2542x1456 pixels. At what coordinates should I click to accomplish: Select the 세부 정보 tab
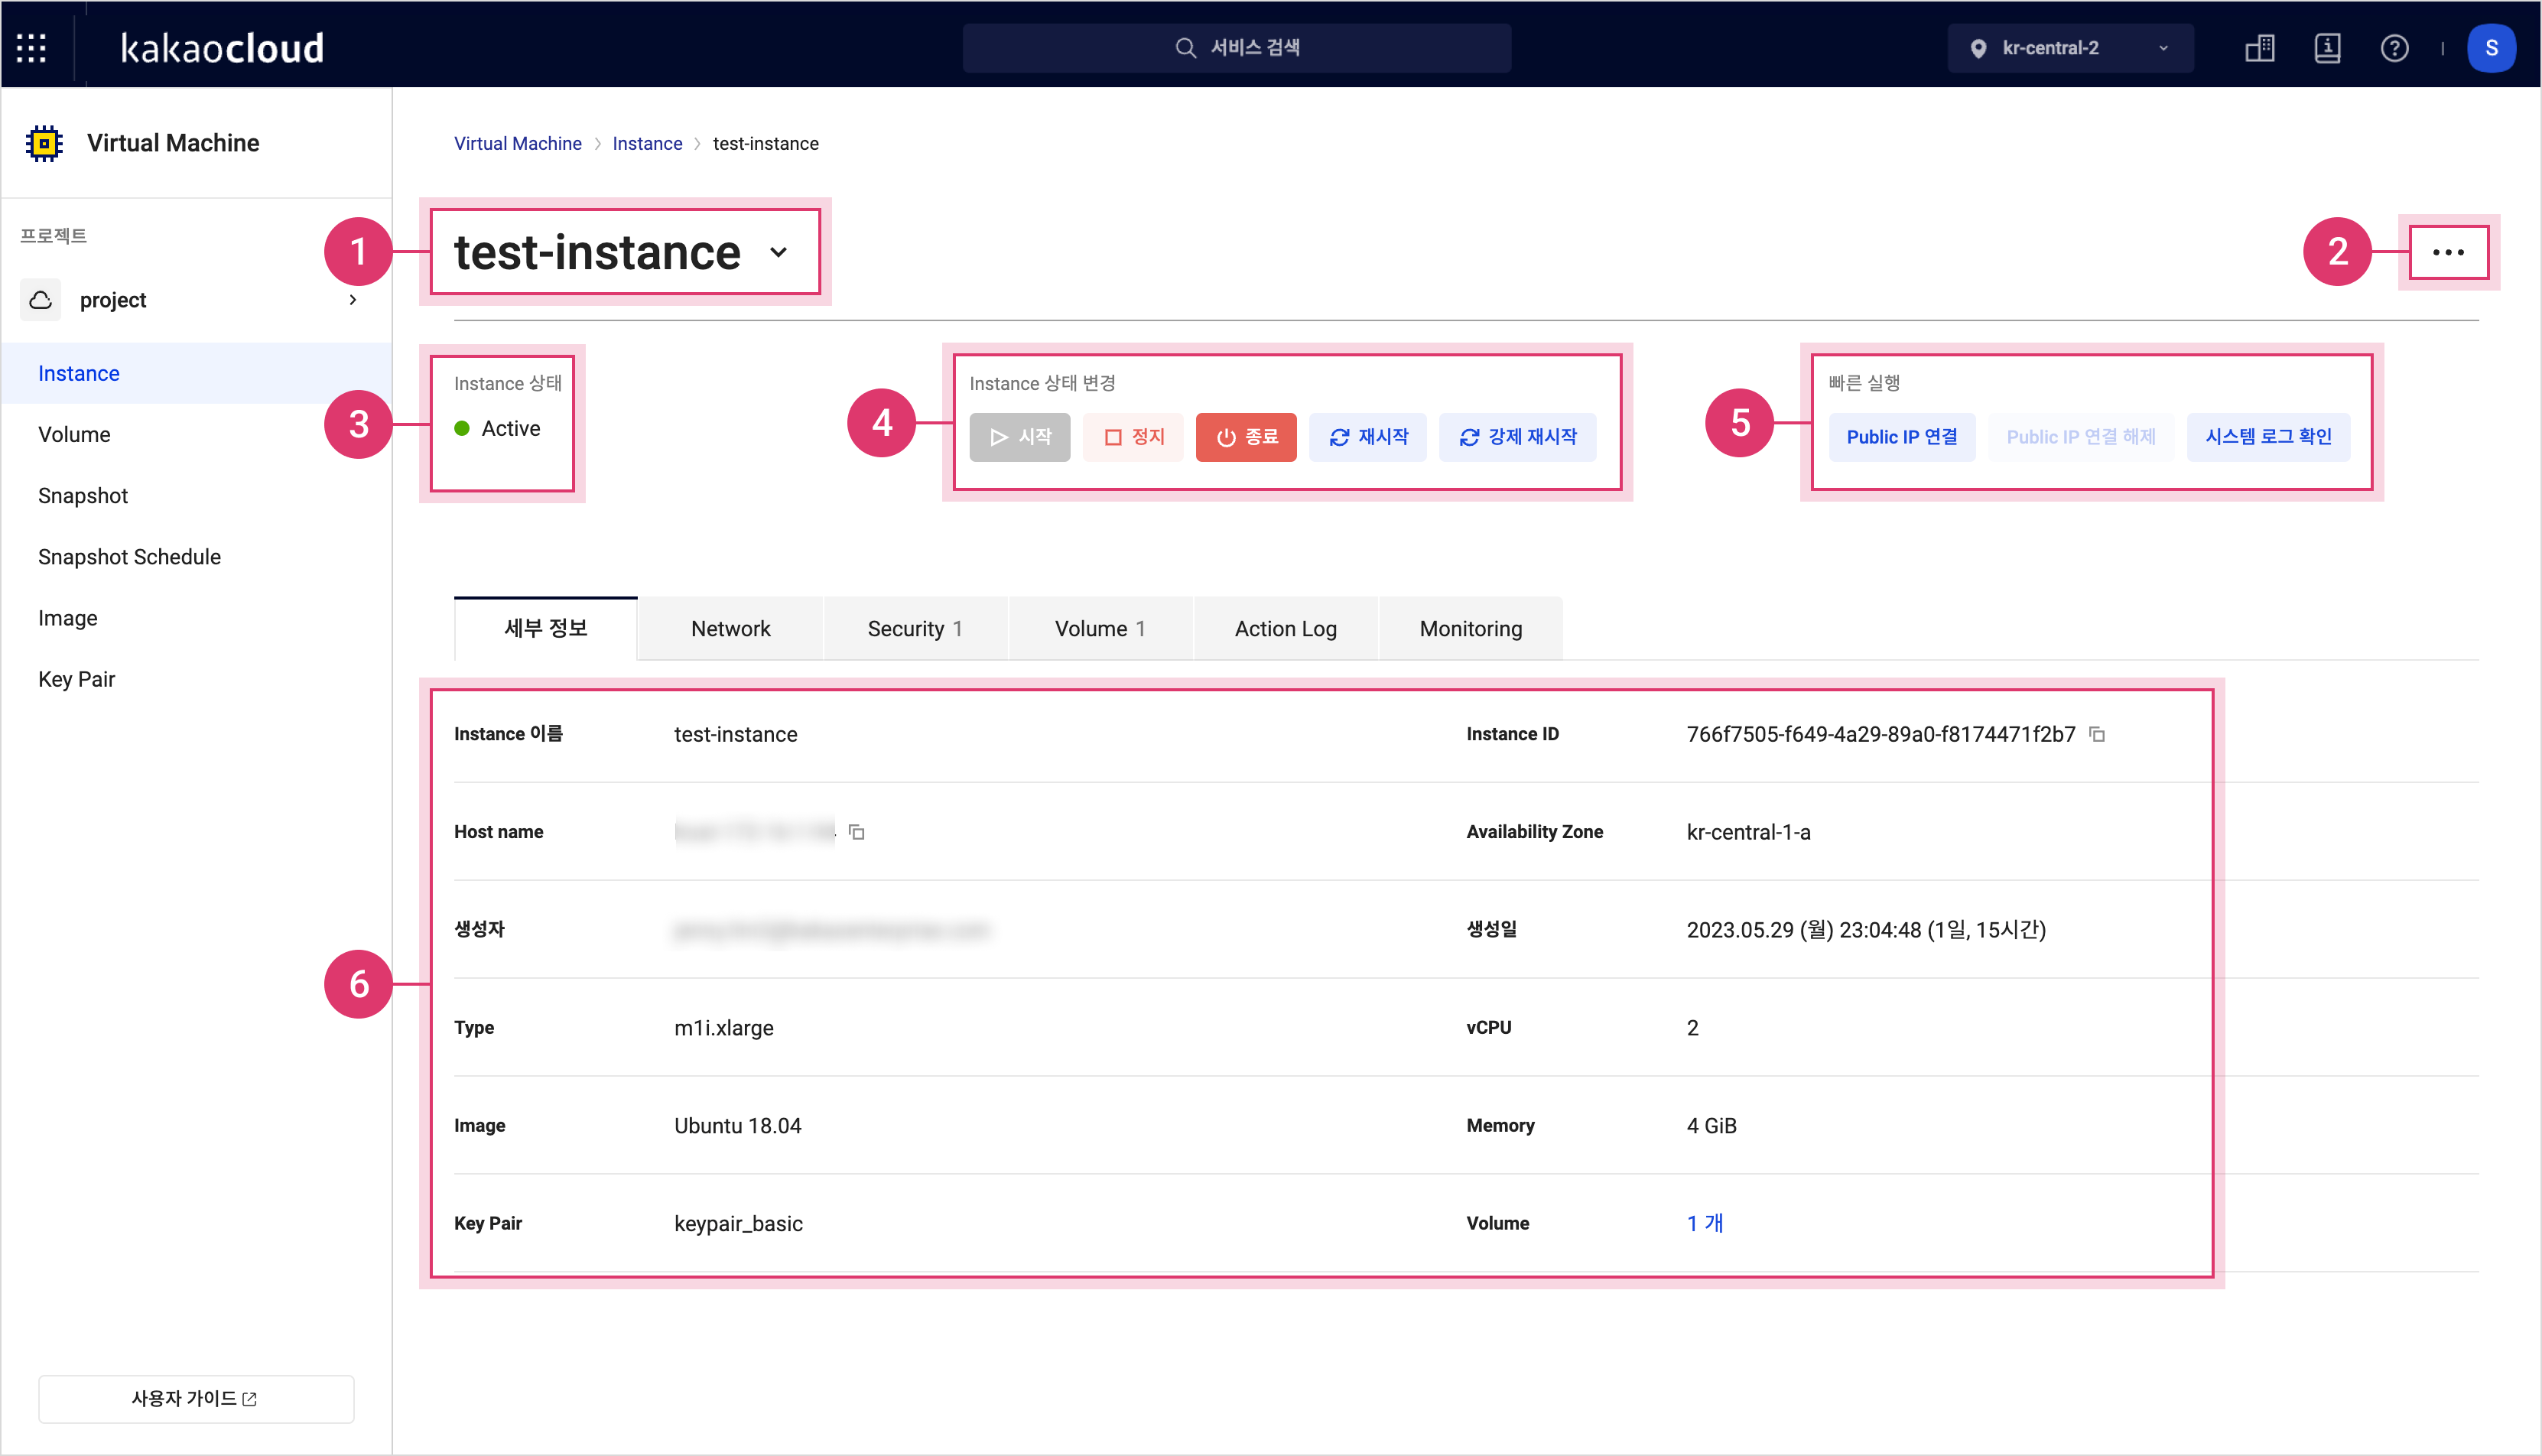(545, 628)
